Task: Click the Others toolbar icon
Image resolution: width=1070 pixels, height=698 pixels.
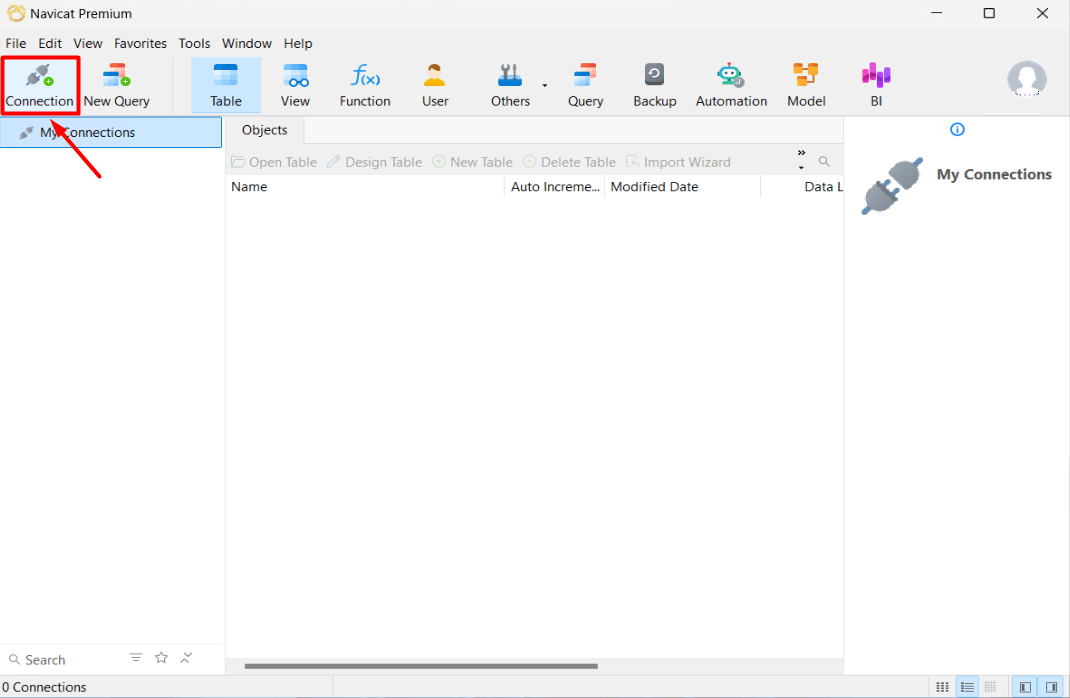Action: [510, 85]
